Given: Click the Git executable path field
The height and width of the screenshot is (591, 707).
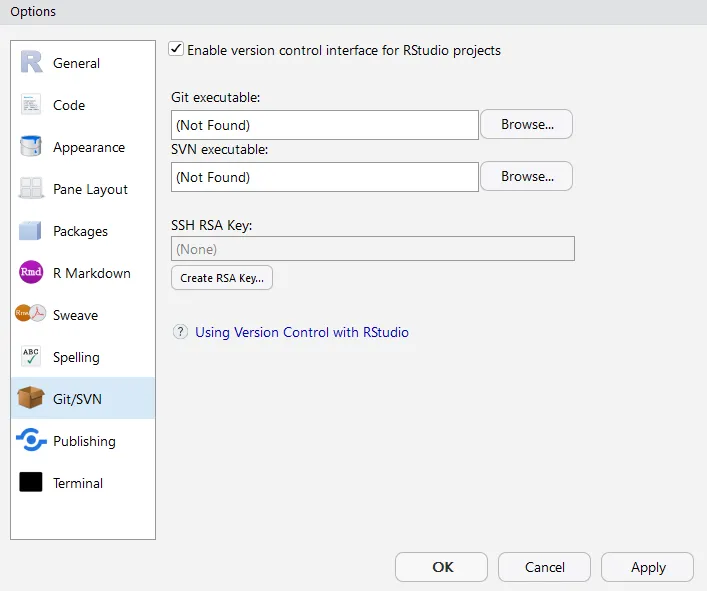Looking at the screenshot, I should click(x=325, y=125).
